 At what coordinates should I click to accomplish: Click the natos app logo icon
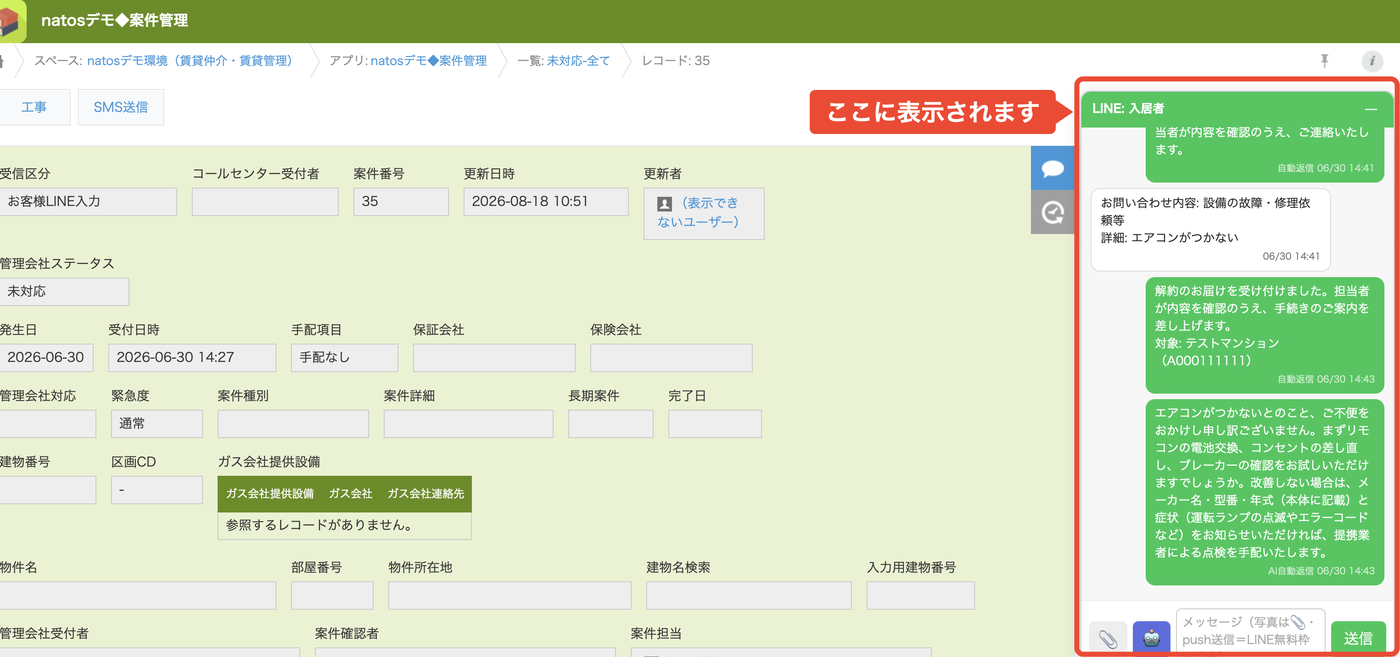pos(12,21)
